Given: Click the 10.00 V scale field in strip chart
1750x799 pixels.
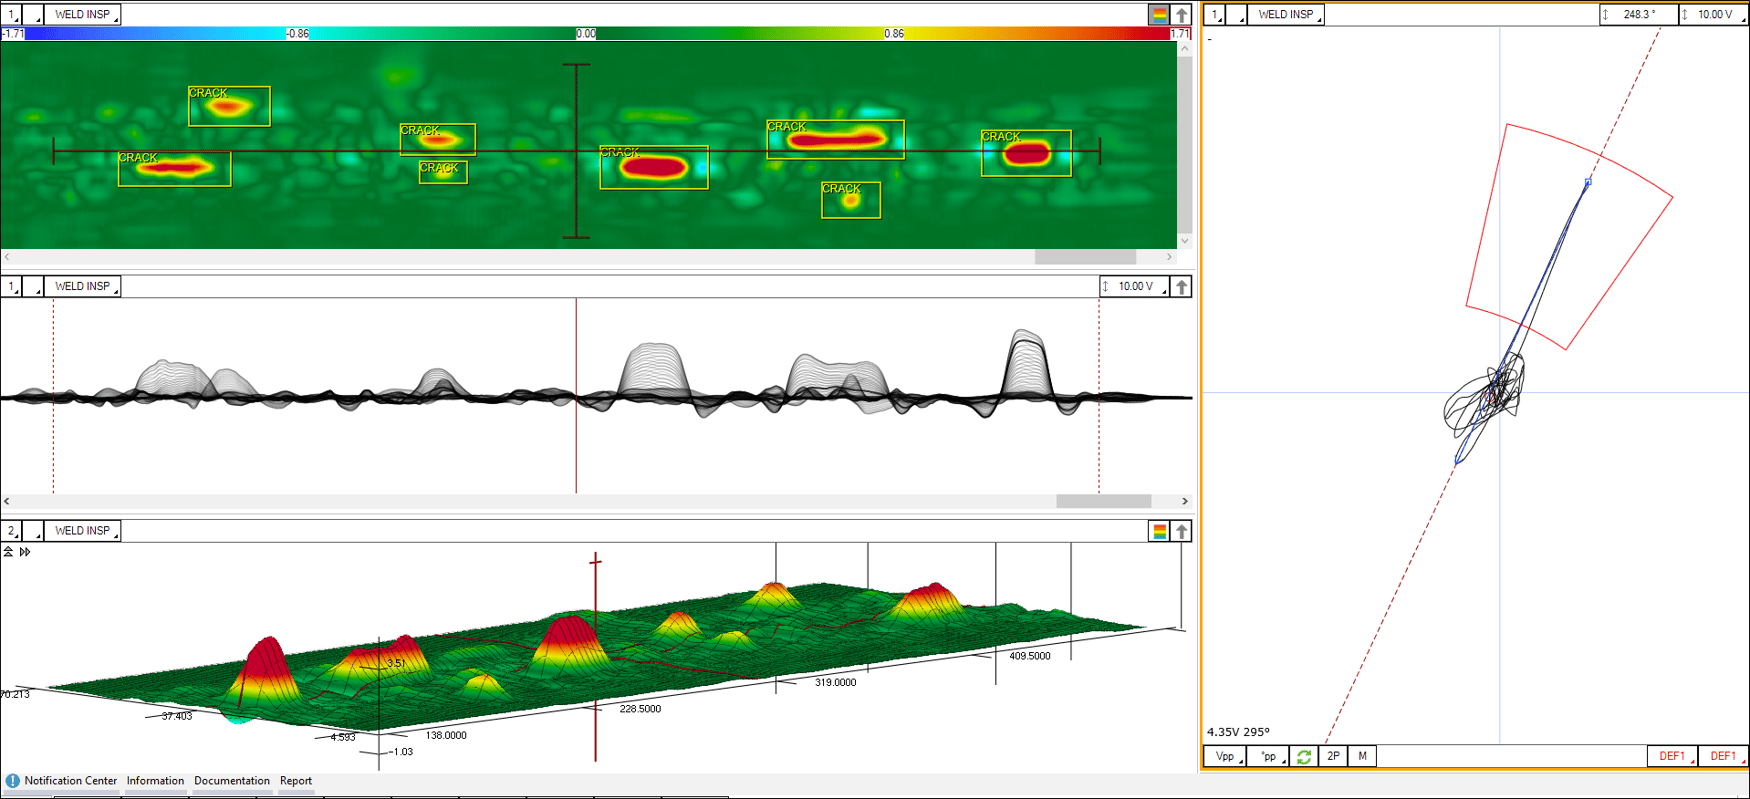Looking at the screenshot, I should point(1134,287).
